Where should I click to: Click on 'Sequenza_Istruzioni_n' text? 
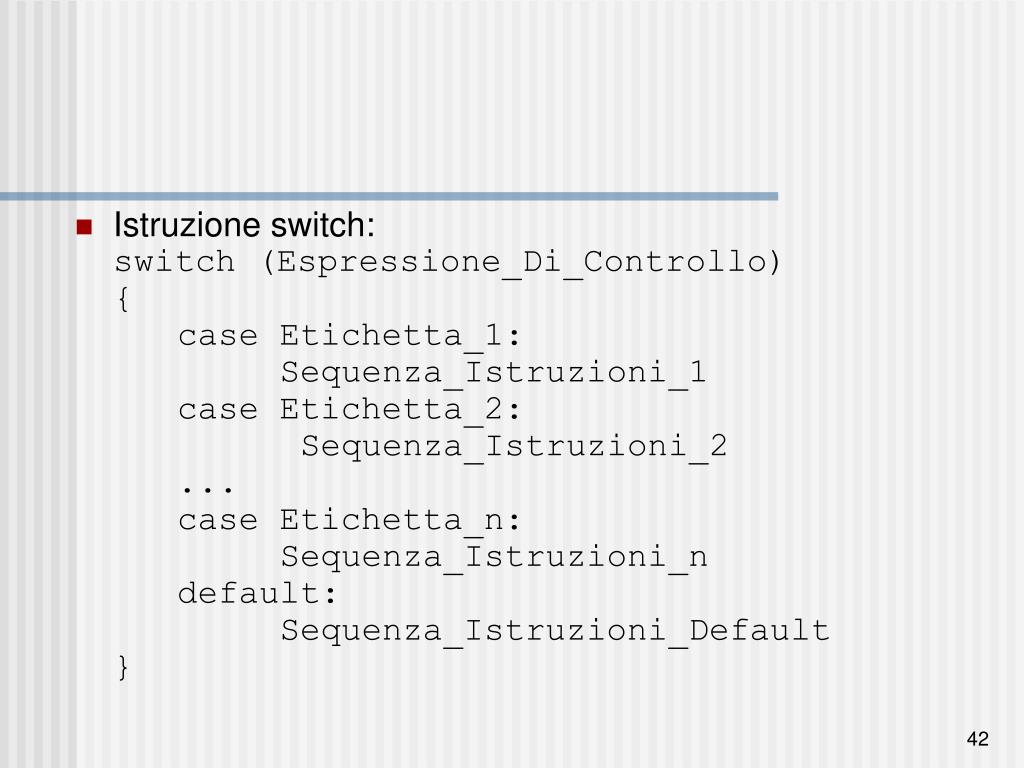click(x=494, y=558)
